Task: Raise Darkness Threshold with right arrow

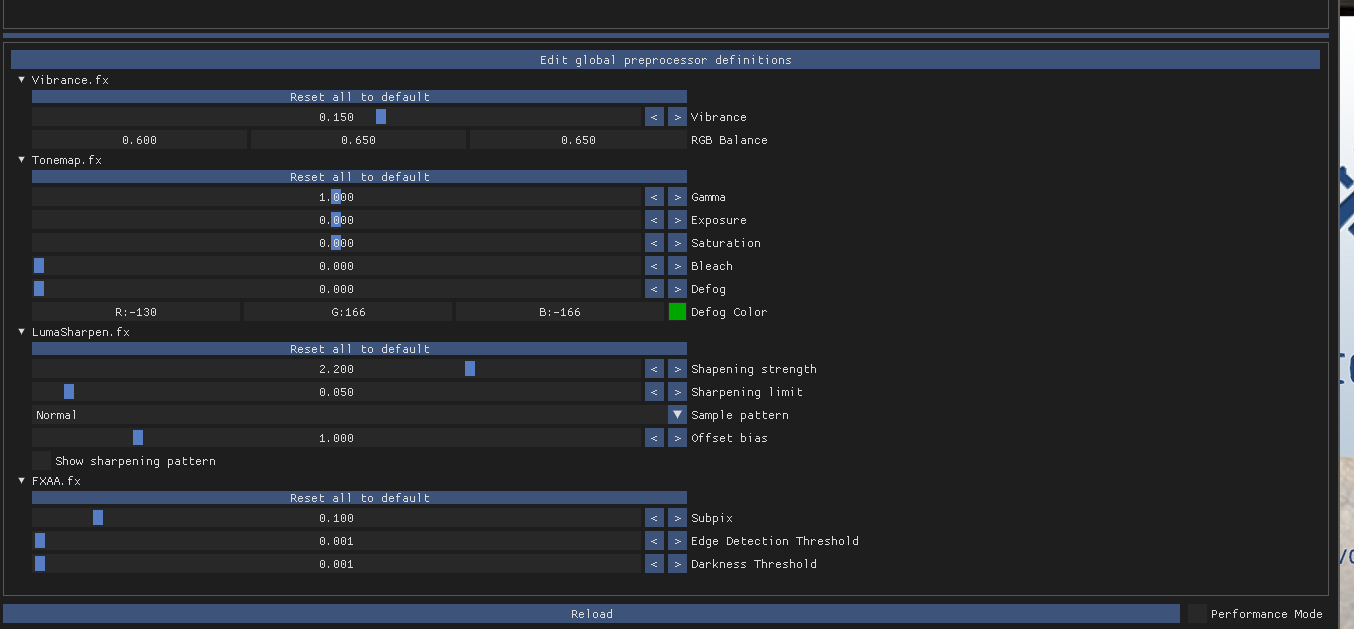Action: (x=677, y=564)
